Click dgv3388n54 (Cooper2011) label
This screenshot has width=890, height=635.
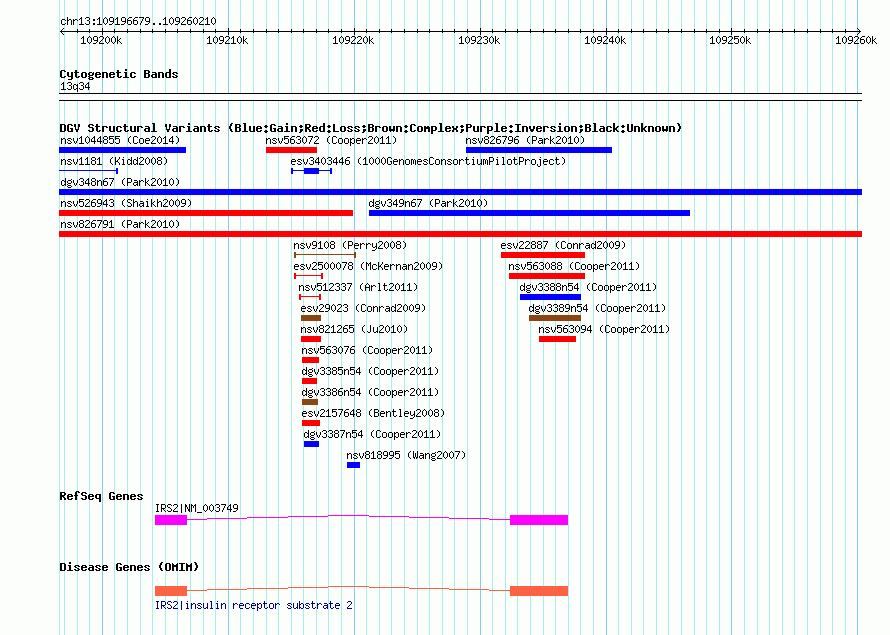pyautogui.click(x=588, y=287)
